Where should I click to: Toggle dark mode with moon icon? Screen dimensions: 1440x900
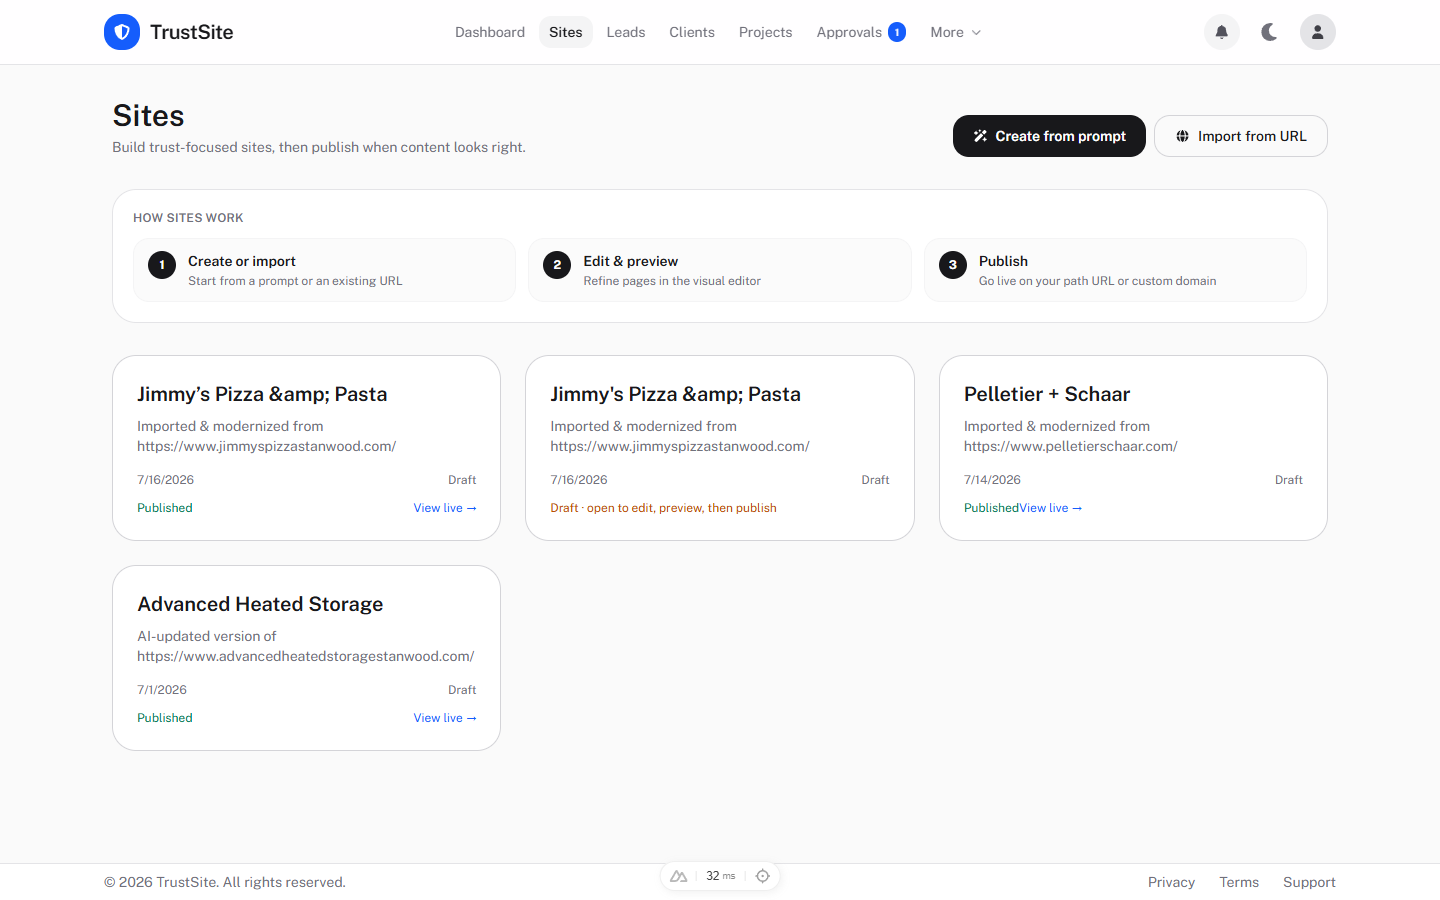1270,32
